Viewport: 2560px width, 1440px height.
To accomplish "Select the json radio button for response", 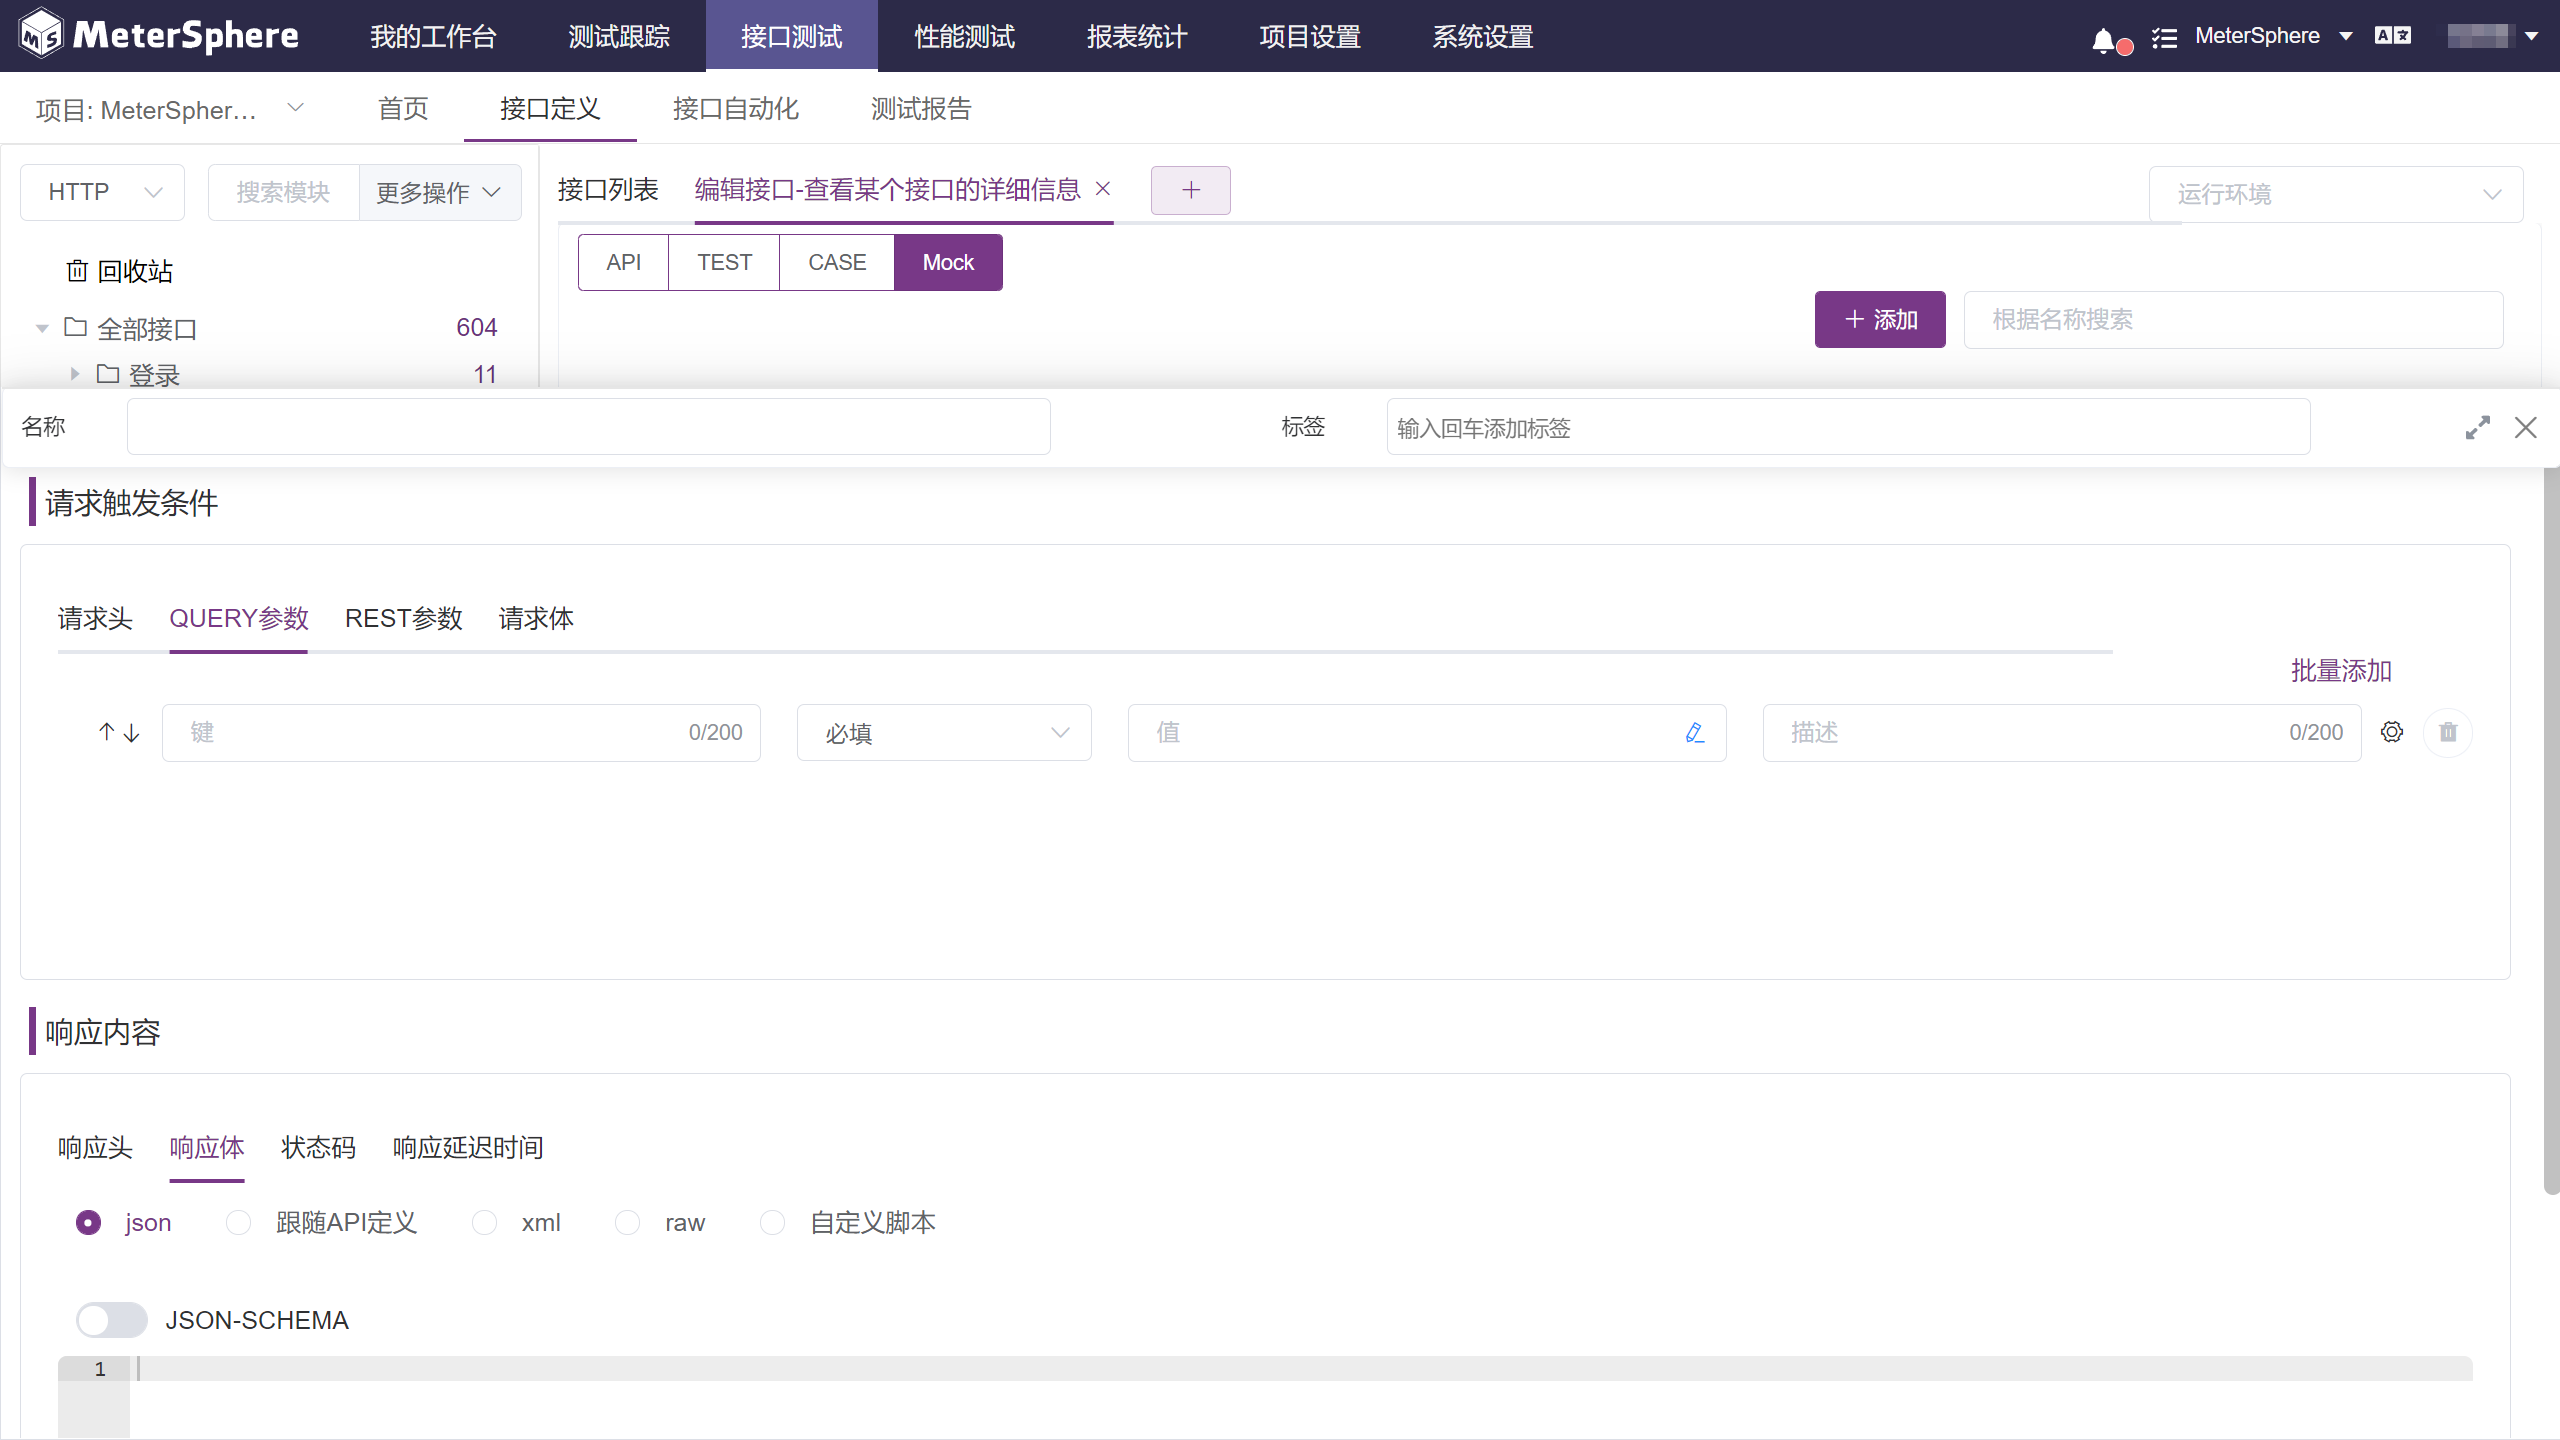I will 90,1222.
